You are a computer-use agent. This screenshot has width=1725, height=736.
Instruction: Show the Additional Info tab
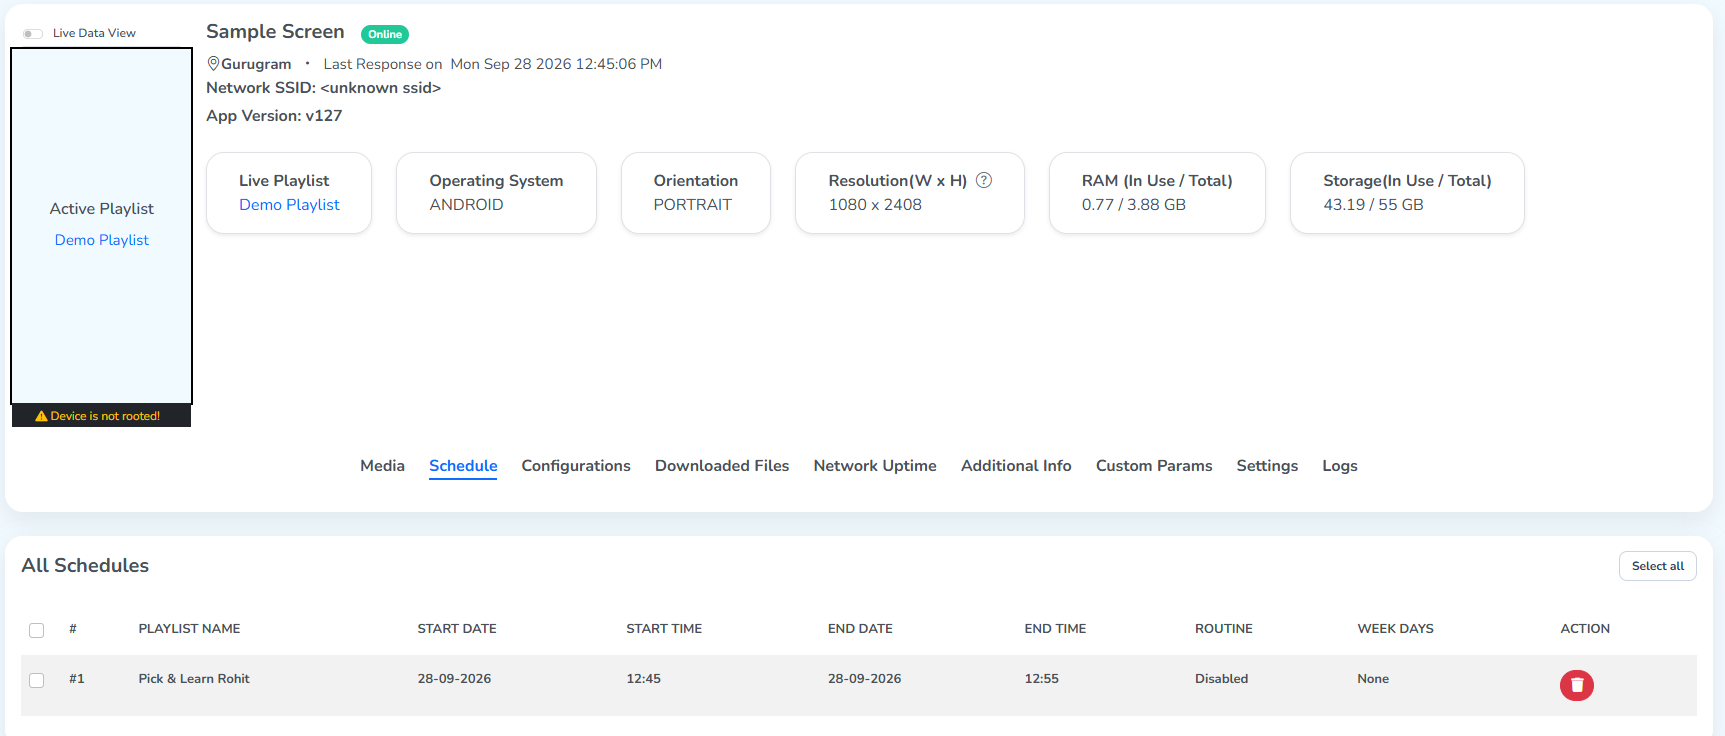click(1016, 466)
